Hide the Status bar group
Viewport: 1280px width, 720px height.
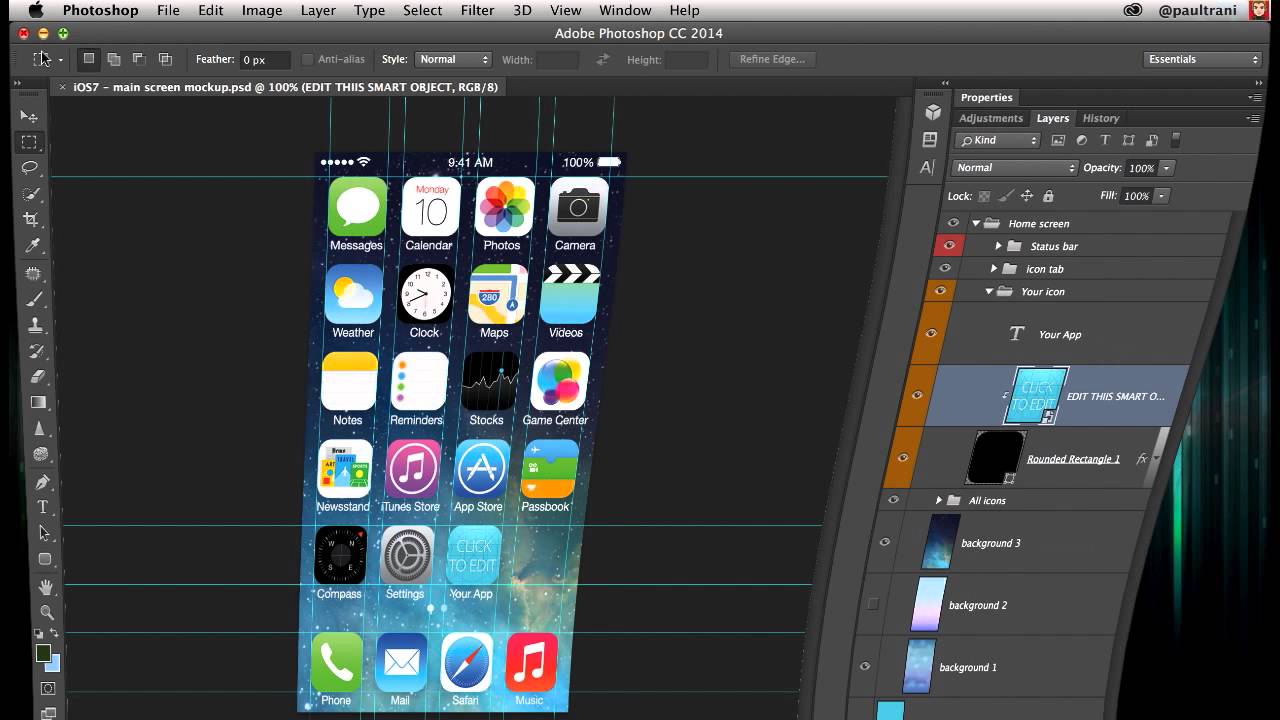[x=949, y=246]
